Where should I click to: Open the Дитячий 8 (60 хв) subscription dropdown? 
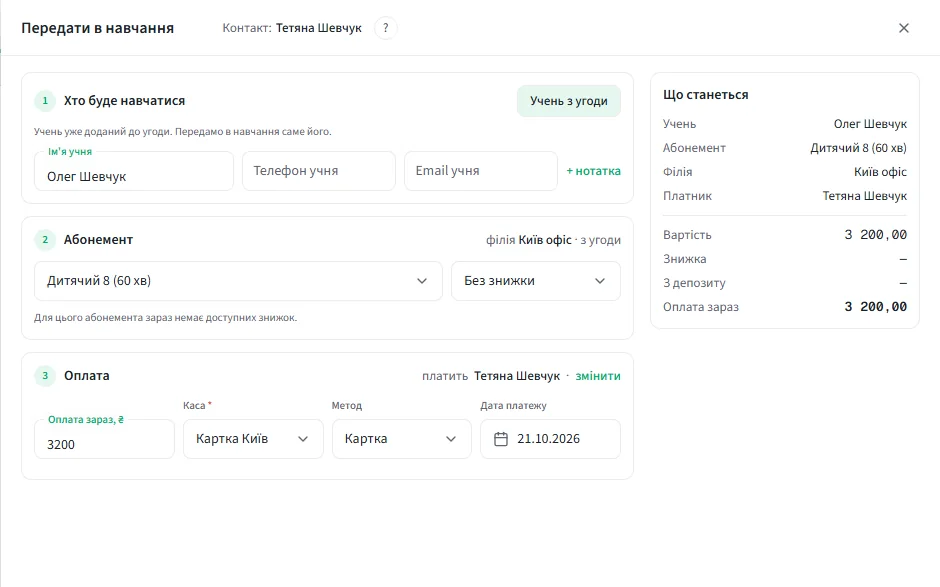tap(238, 281)
